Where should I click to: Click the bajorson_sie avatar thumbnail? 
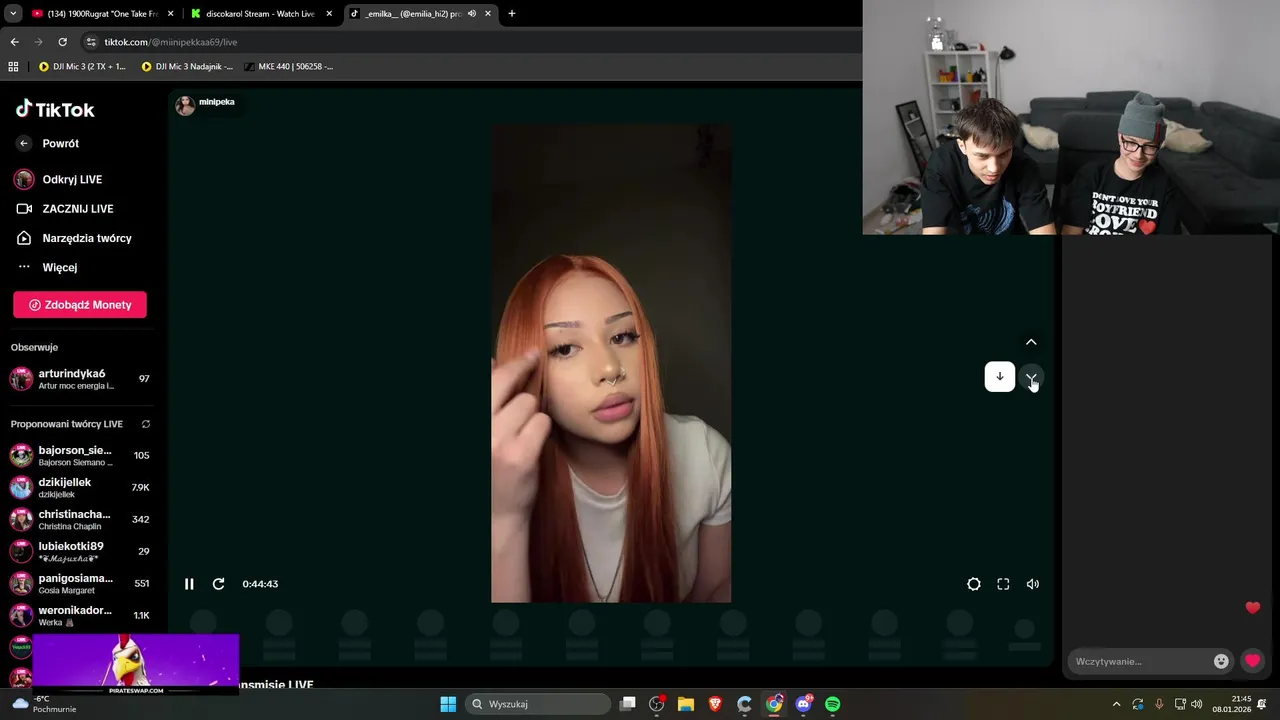click(x=21, y=456)
